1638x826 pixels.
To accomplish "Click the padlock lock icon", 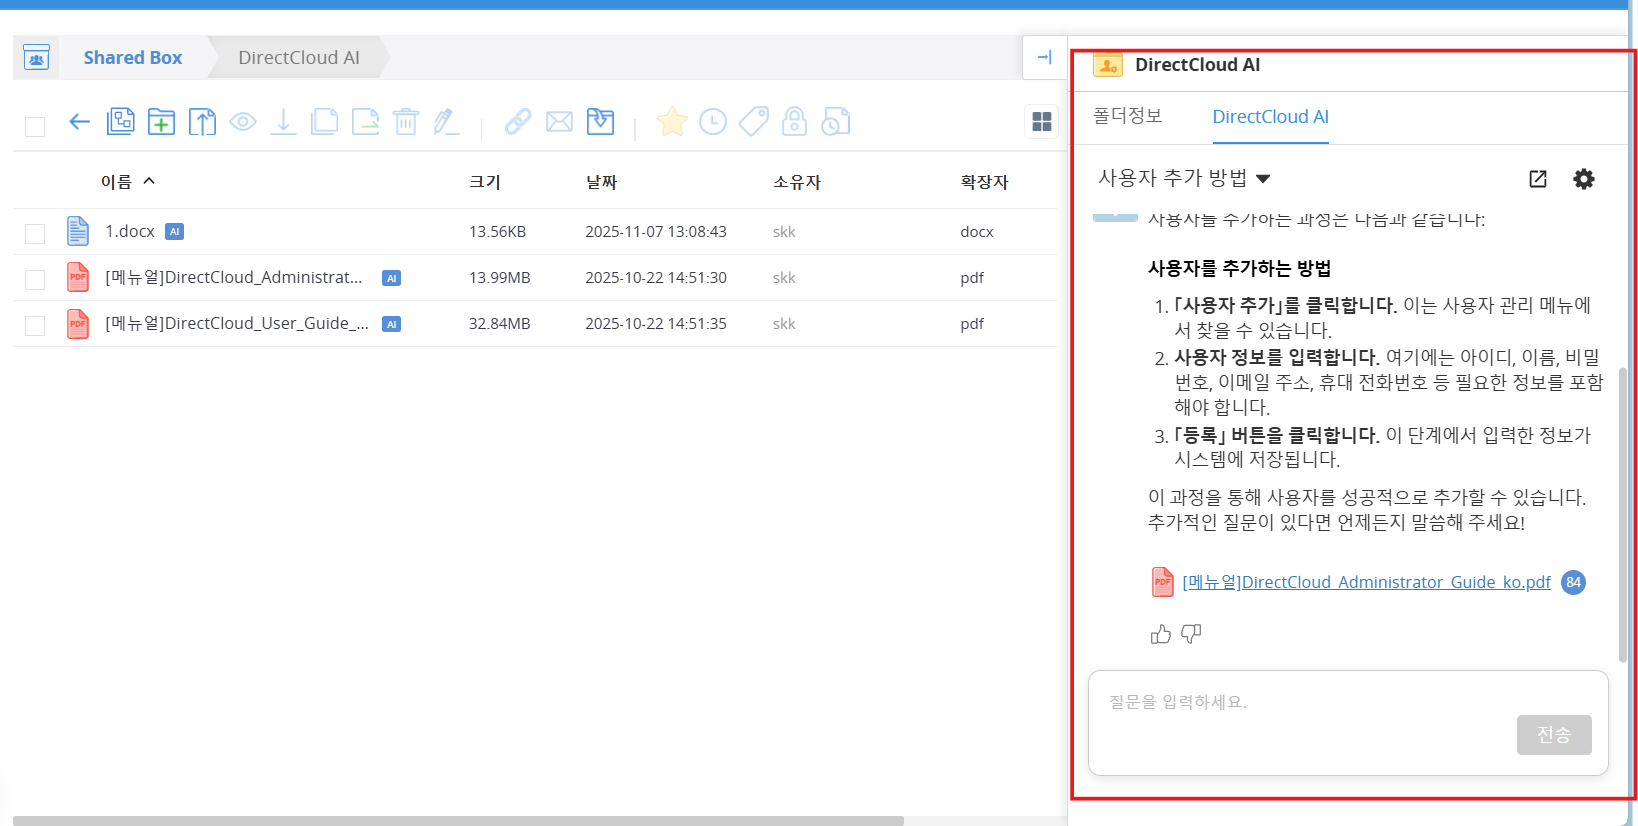I will (794, 122).
